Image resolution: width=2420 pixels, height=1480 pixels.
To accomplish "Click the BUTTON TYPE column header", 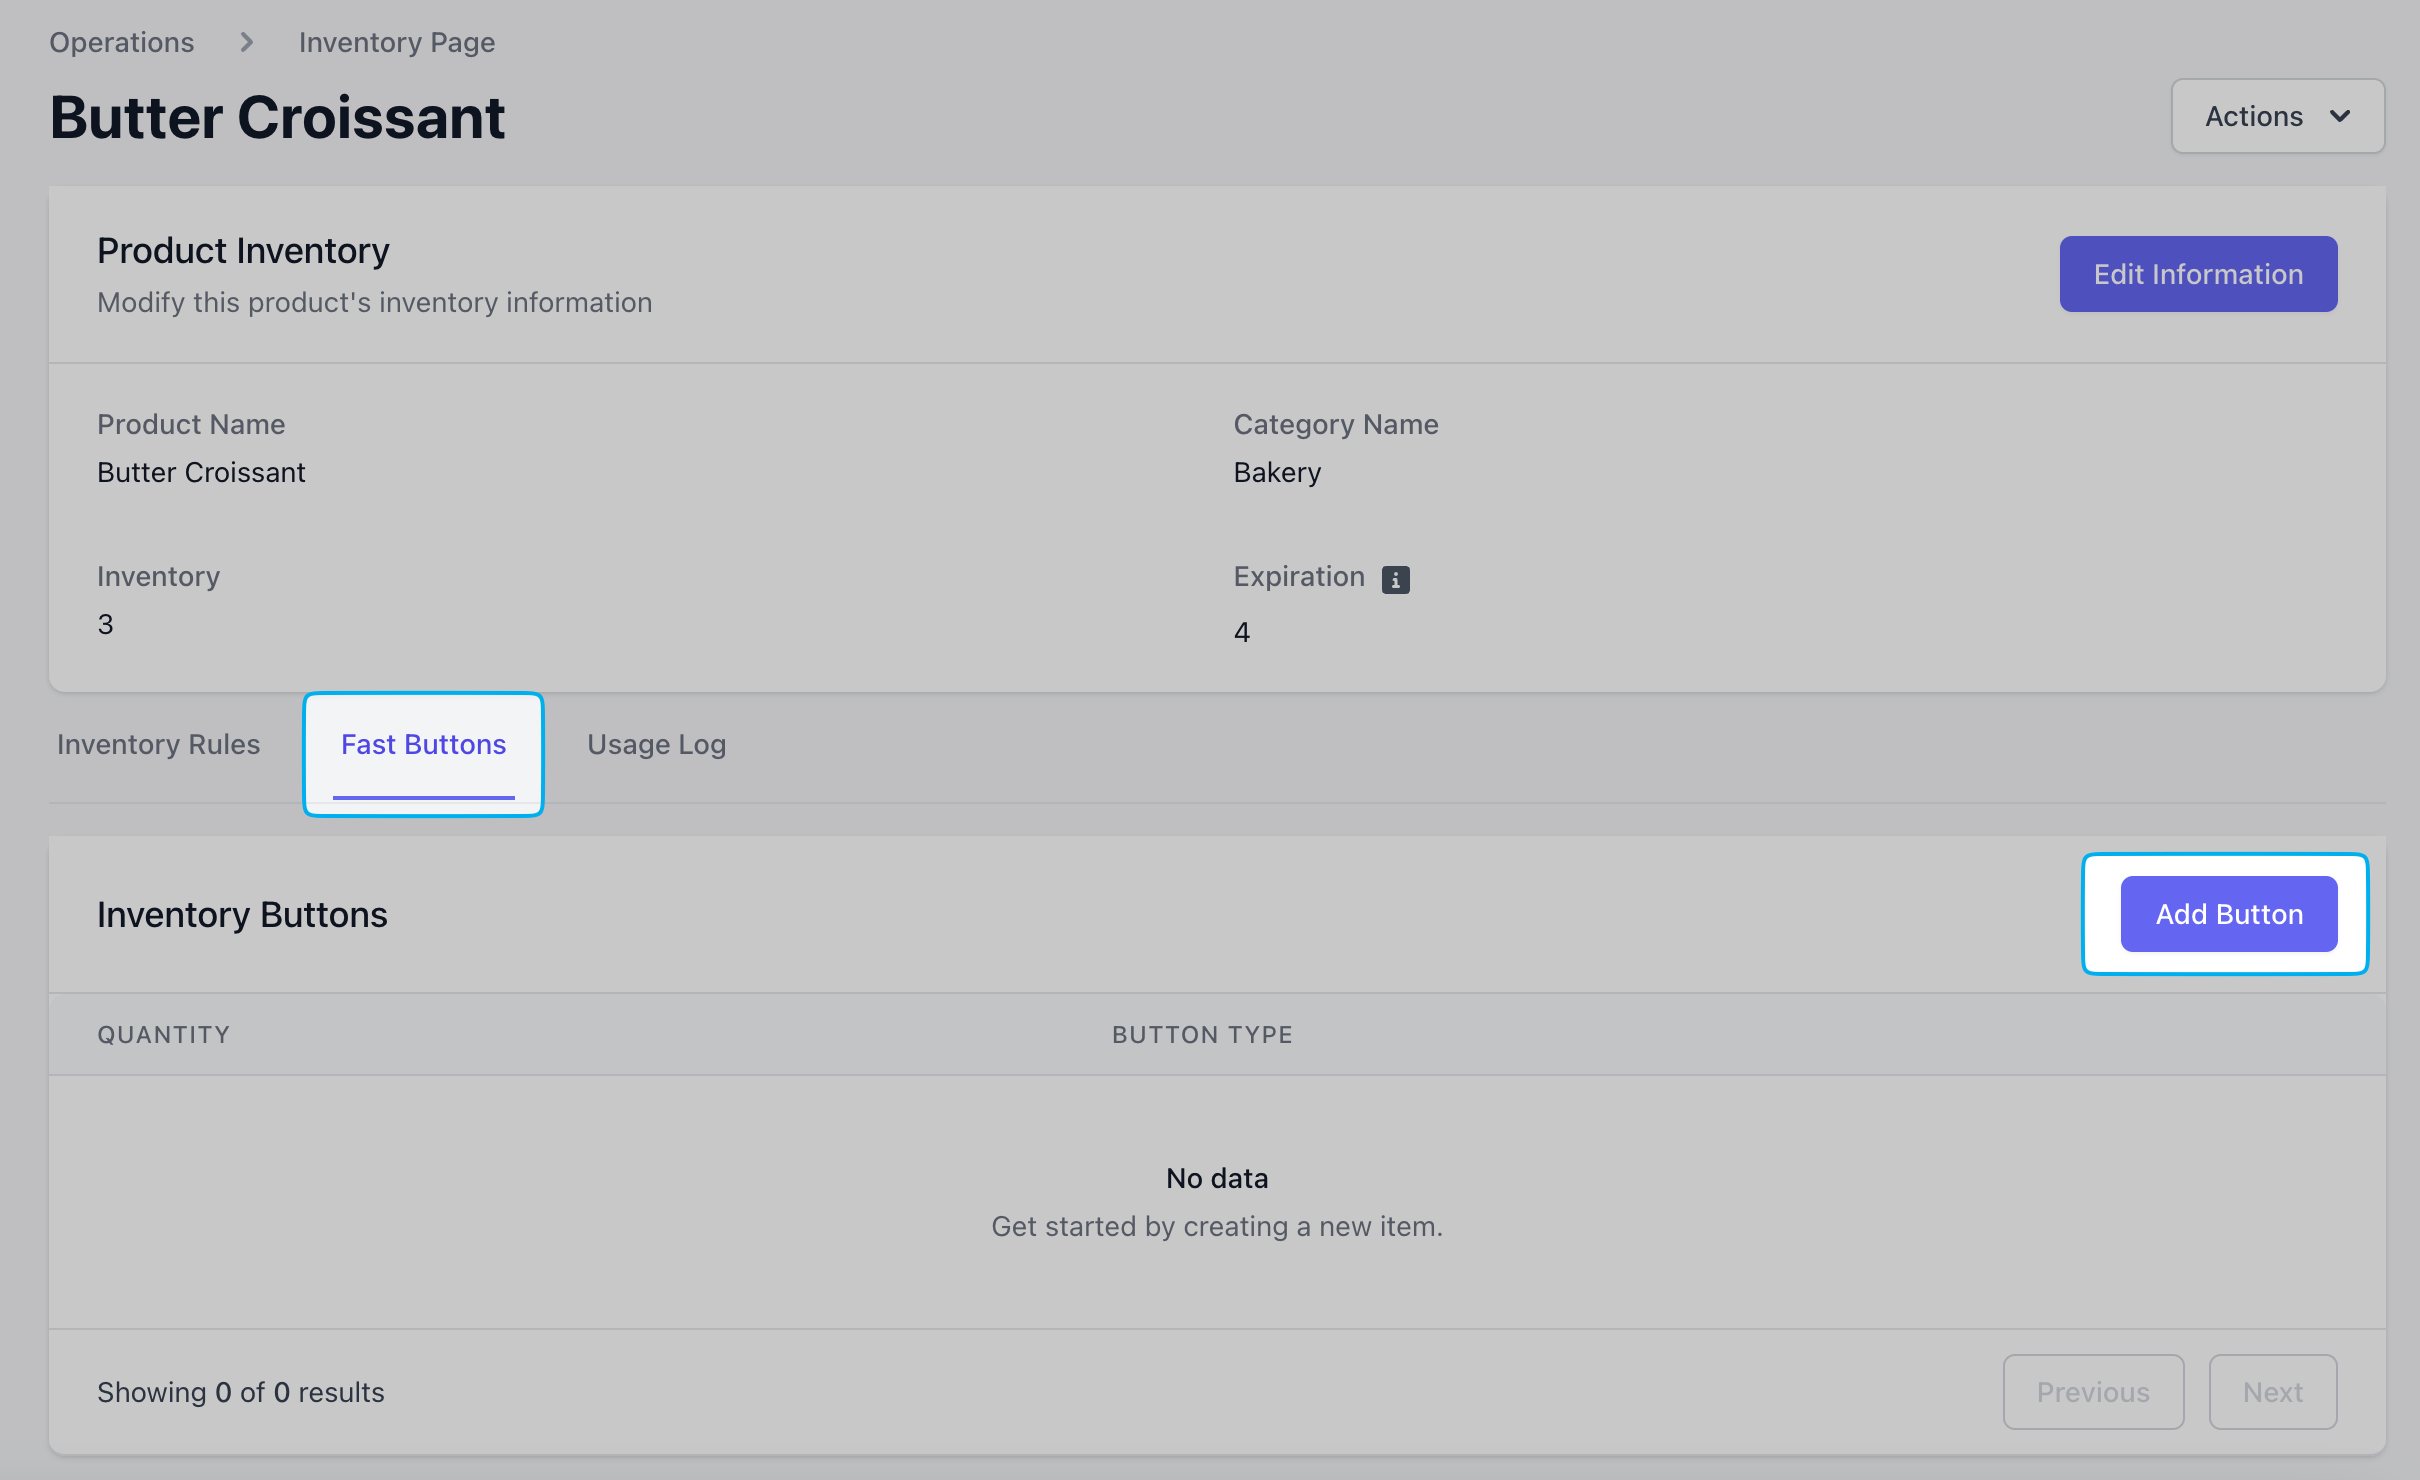I will tap(1202, 1034).
